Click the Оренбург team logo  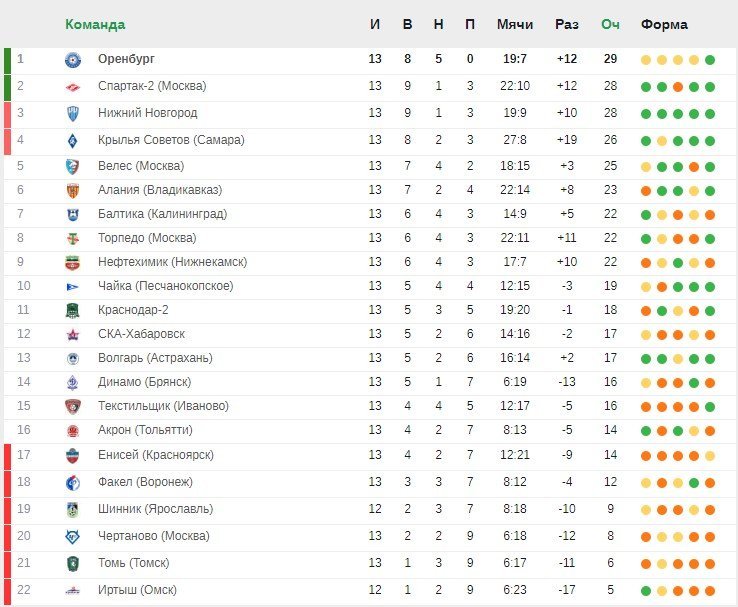click(72, 60)
